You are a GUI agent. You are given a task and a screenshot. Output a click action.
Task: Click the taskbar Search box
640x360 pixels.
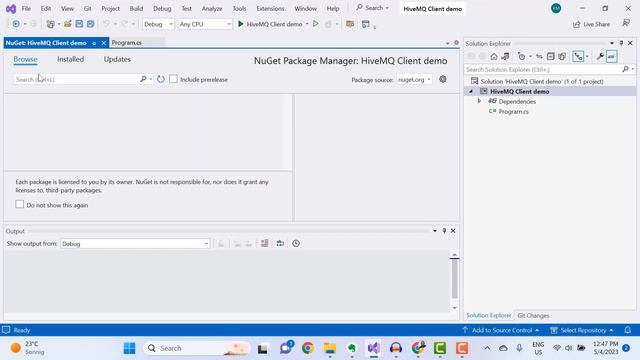197,348
